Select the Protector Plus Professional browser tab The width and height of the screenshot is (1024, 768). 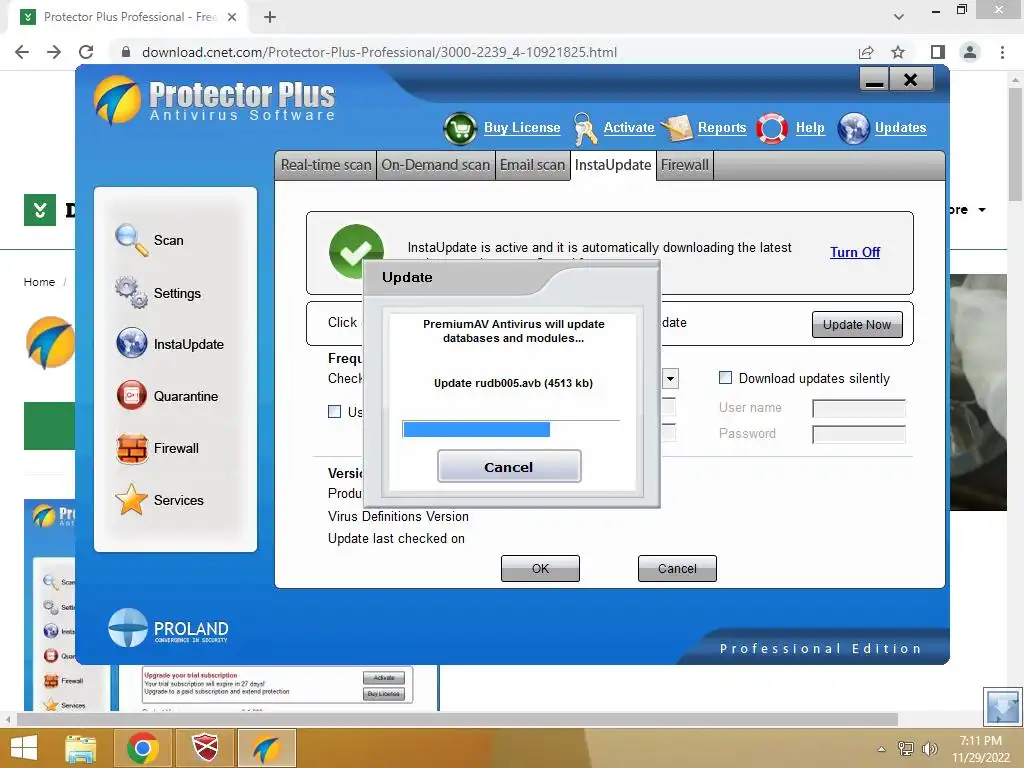tap(128, 17)
